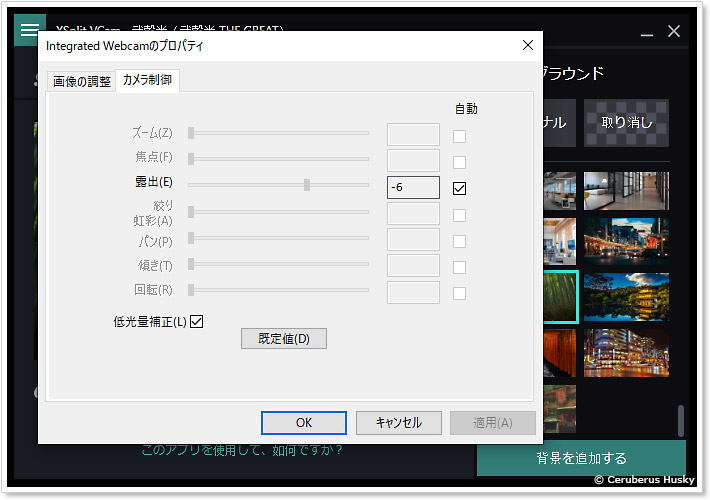The image size is (710, 500).
Task: Toggle auto checkbox for パン(P)
Action: tap(459, 241)
